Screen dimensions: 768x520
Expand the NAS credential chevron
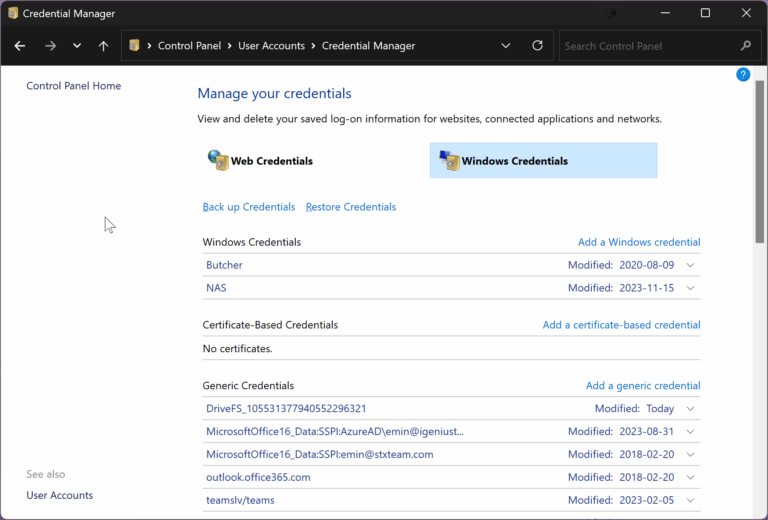pyautogui.click(x=690, y=288)
